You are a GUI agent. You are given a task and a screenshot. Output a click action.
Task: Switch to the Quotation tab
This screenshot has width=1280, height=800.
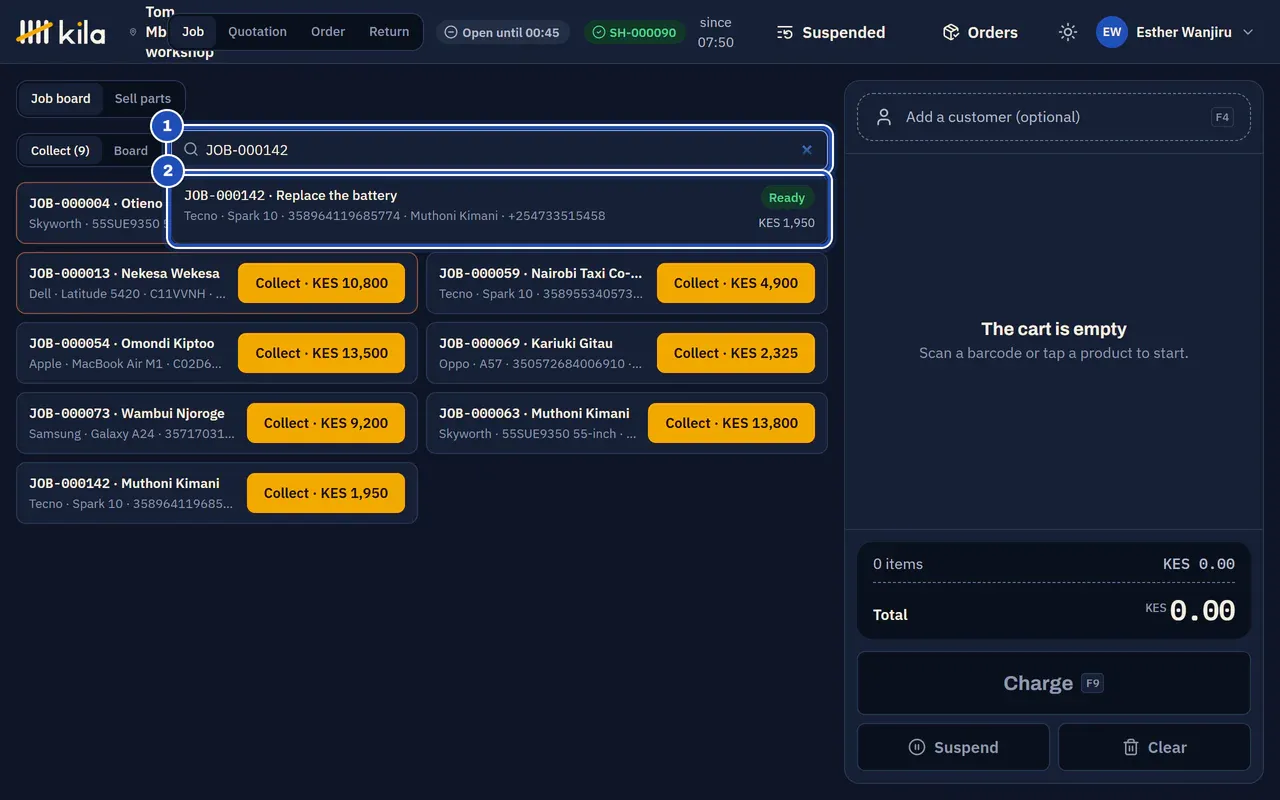[257, 31]
